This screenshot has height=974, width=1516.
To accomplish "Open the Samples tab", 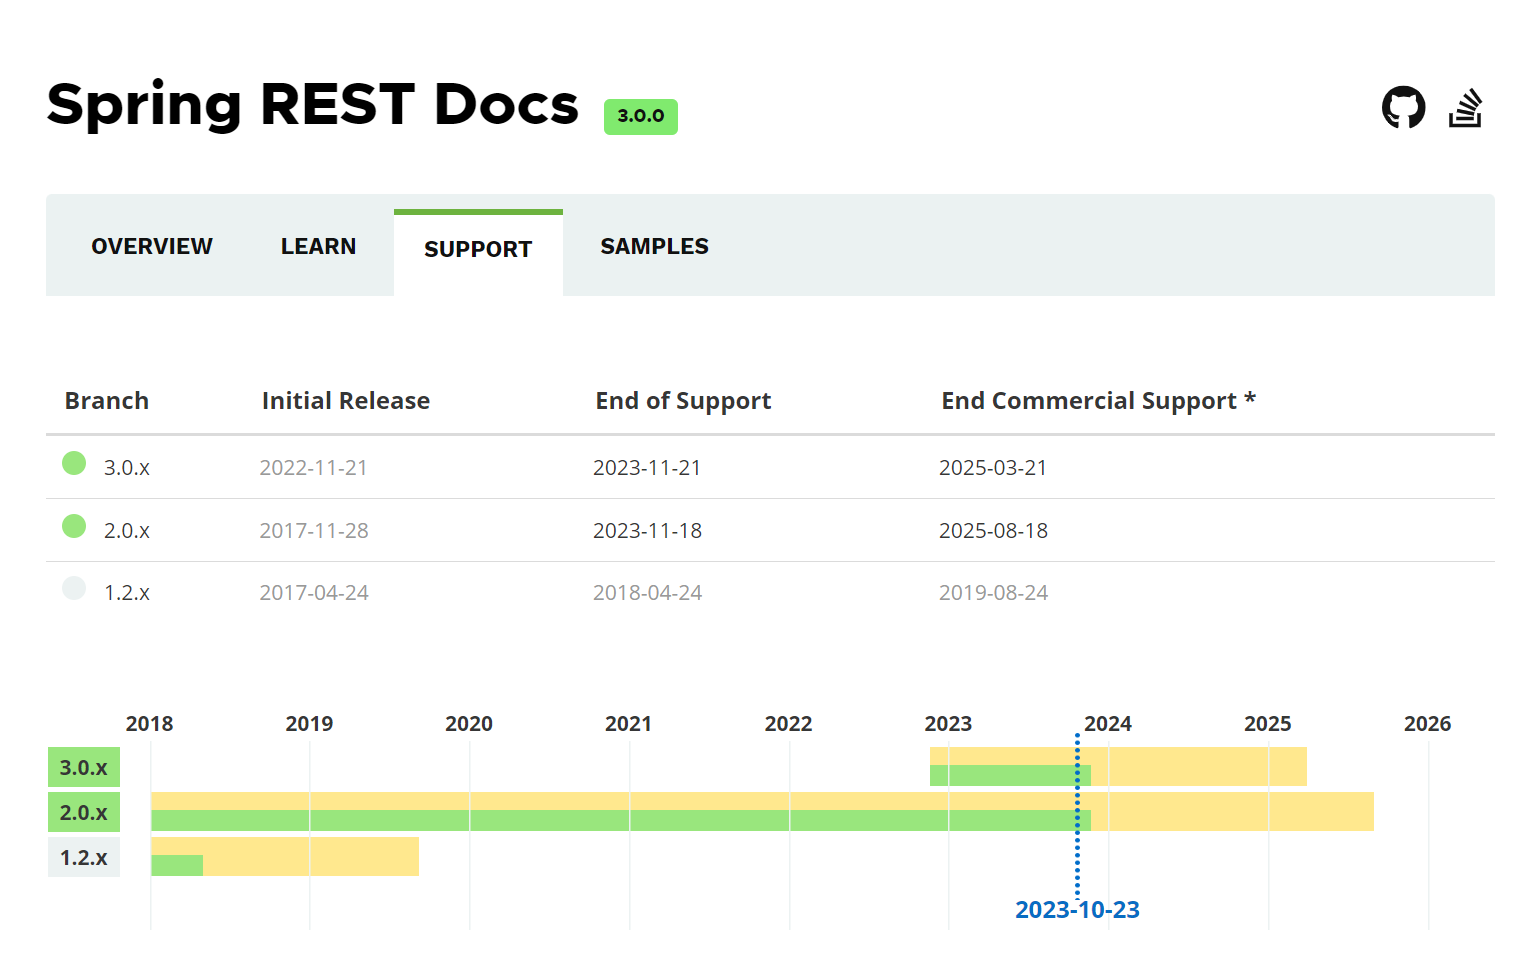I will pyautogui.click(x=654, y=246).
